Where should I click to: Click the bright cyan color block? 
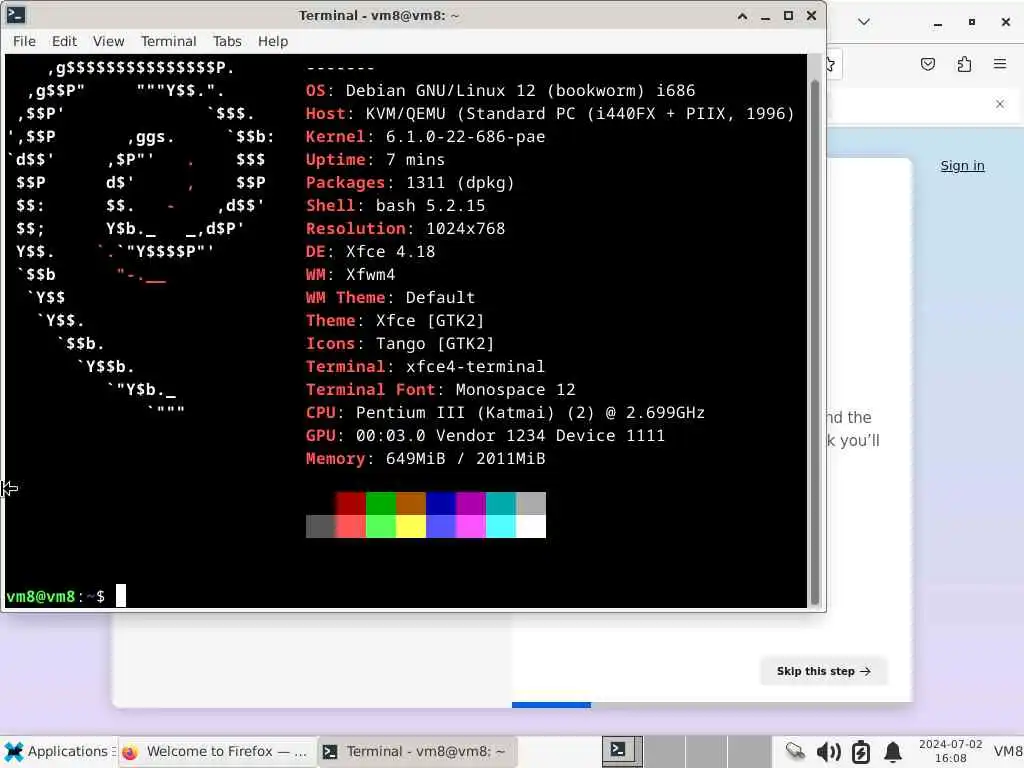click(x=501, y=526)
